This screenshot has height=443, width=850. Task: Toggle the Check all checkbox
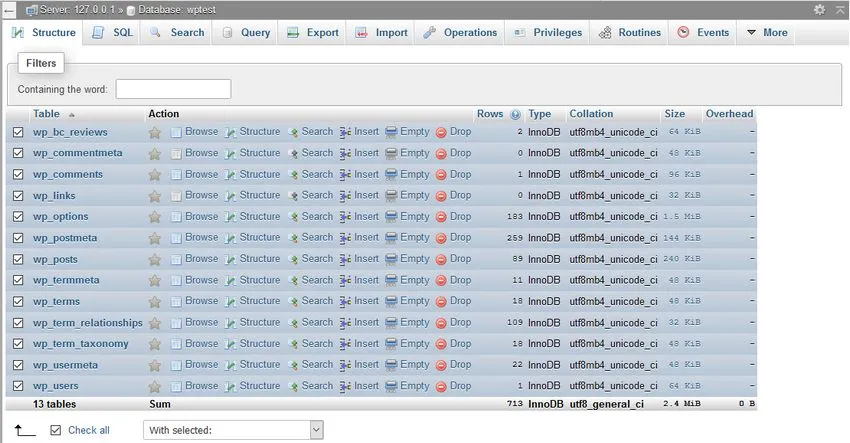point(55,430)
